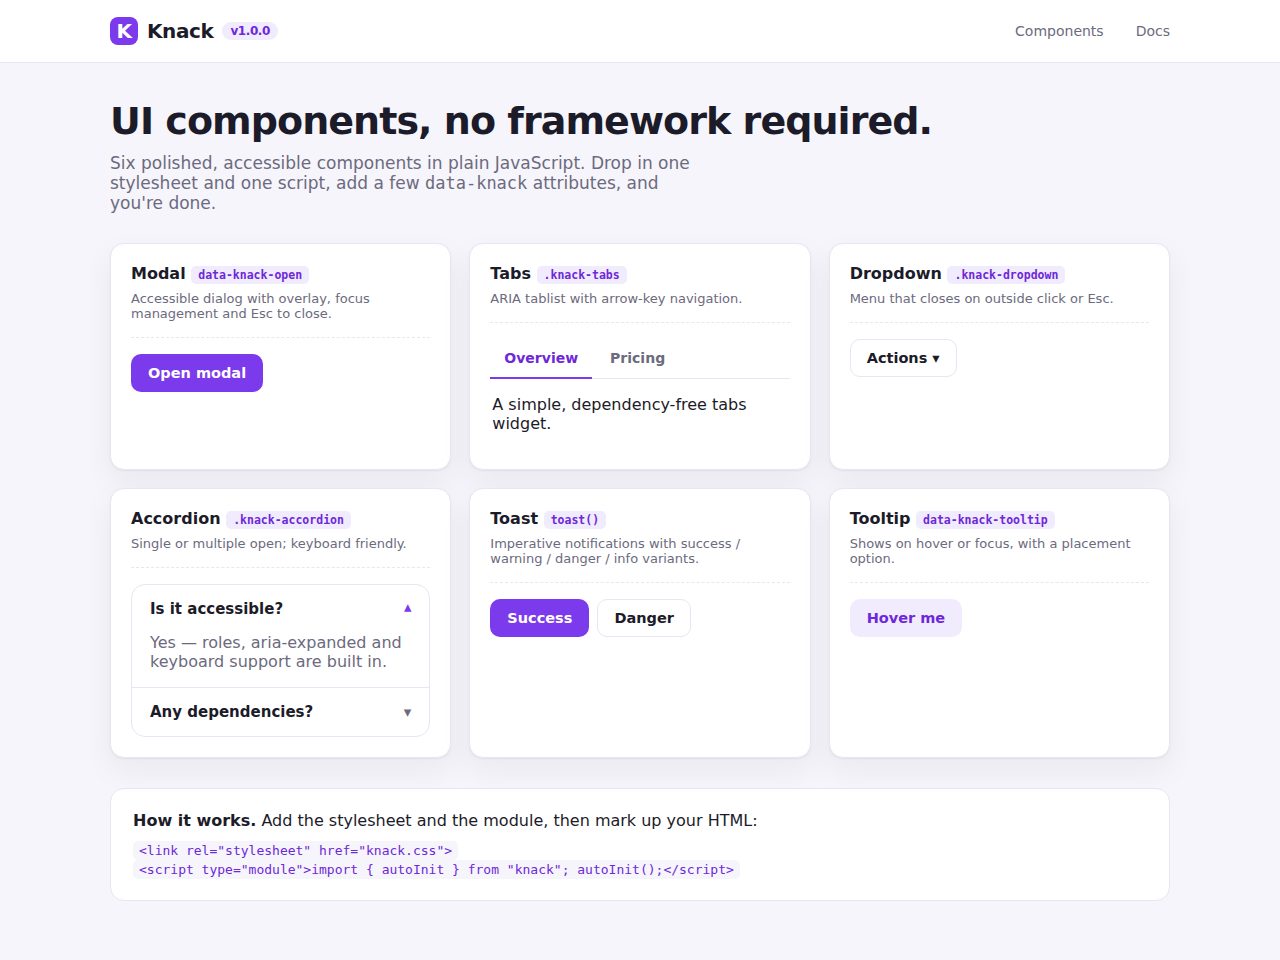Click the .knack-dropdown code tag

1006,275
